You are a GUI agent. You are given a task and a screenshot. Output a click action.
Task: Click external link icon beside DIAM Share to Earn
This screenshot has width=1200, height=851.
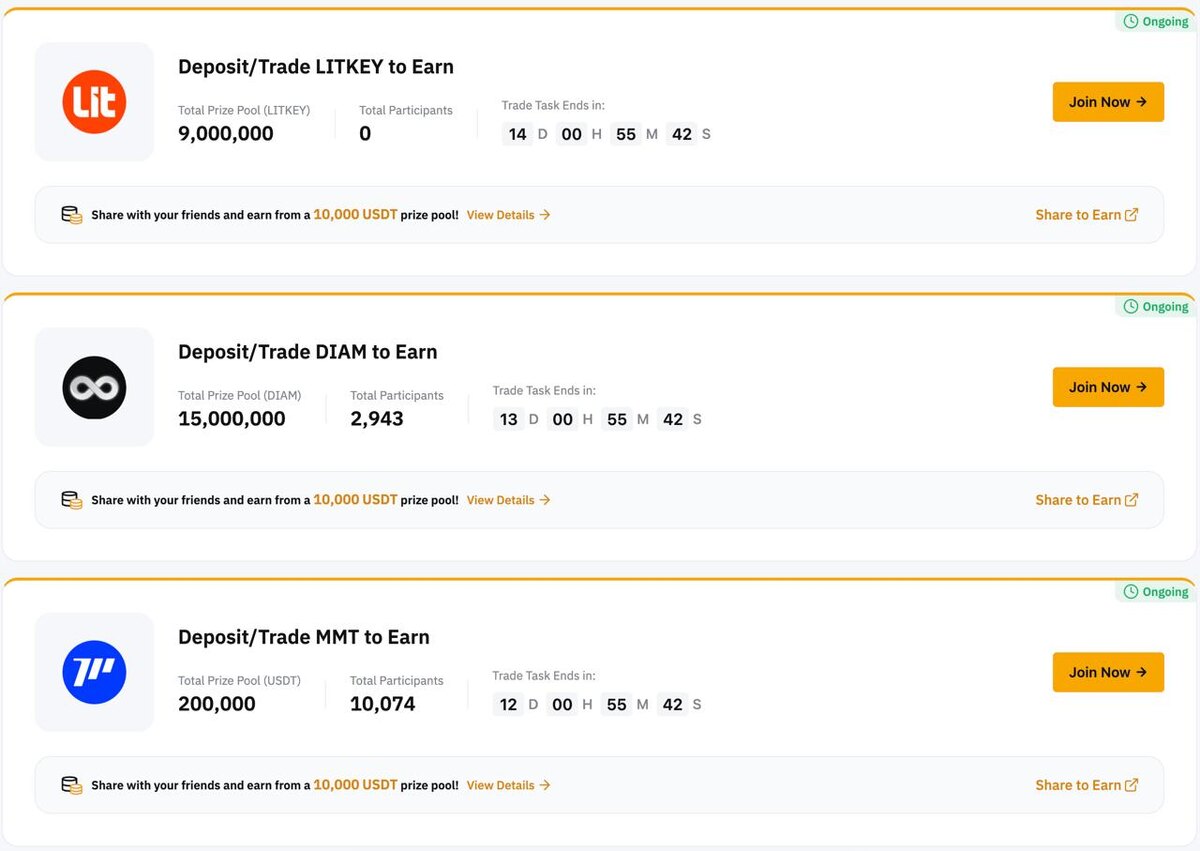[1131, 500]
